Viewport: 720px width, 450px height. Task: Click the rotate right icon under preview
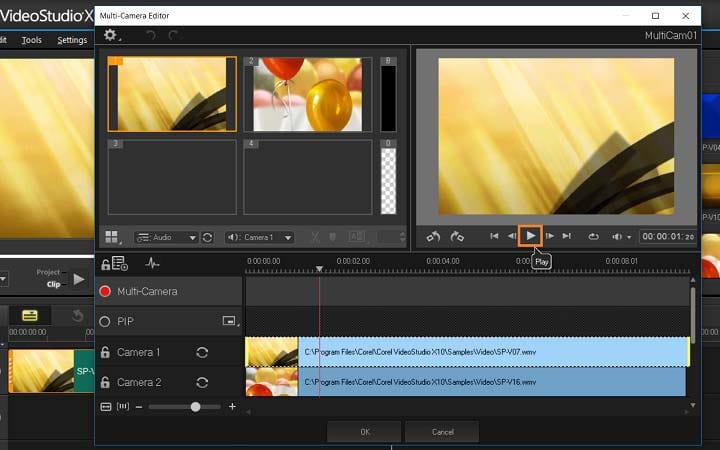(x=457, y=236)
